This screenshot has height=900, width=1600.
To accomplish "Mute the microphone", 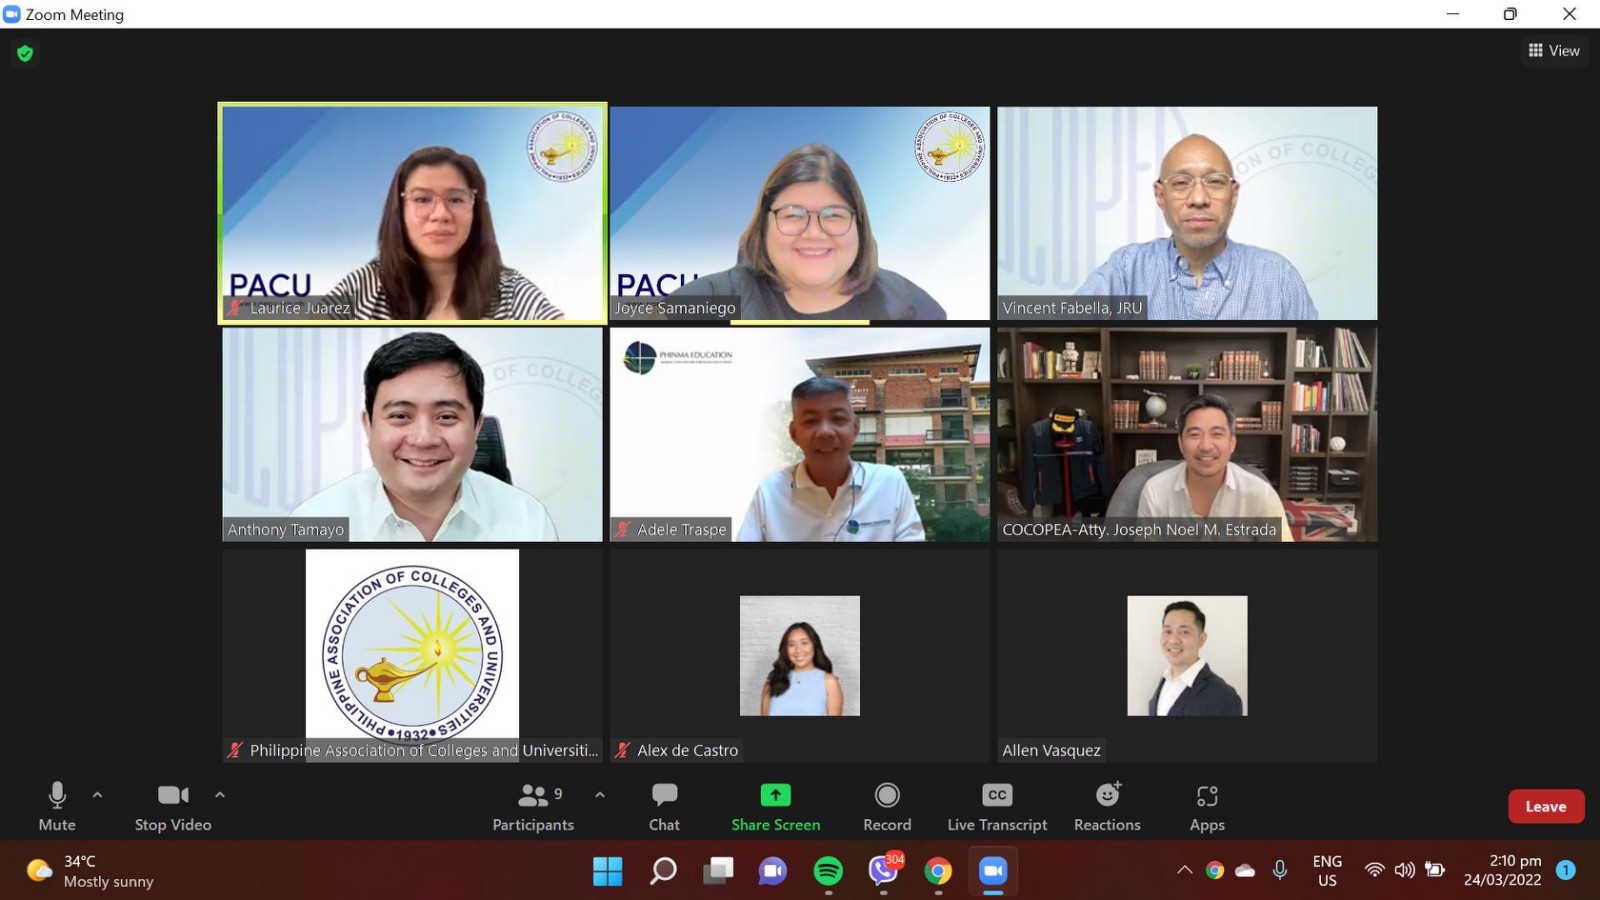I will (57, 806).
